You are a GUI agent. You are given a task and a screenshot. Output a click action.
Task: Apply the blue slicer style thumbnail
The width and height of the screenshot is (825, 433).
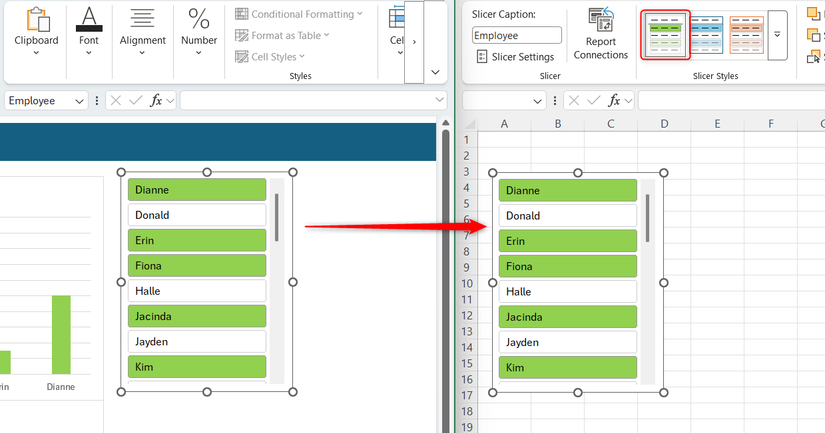[x=706, y=35]
